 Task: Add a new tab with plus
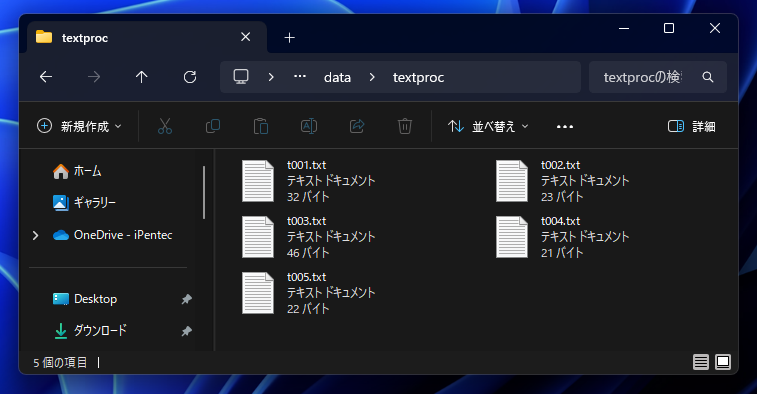289,38
